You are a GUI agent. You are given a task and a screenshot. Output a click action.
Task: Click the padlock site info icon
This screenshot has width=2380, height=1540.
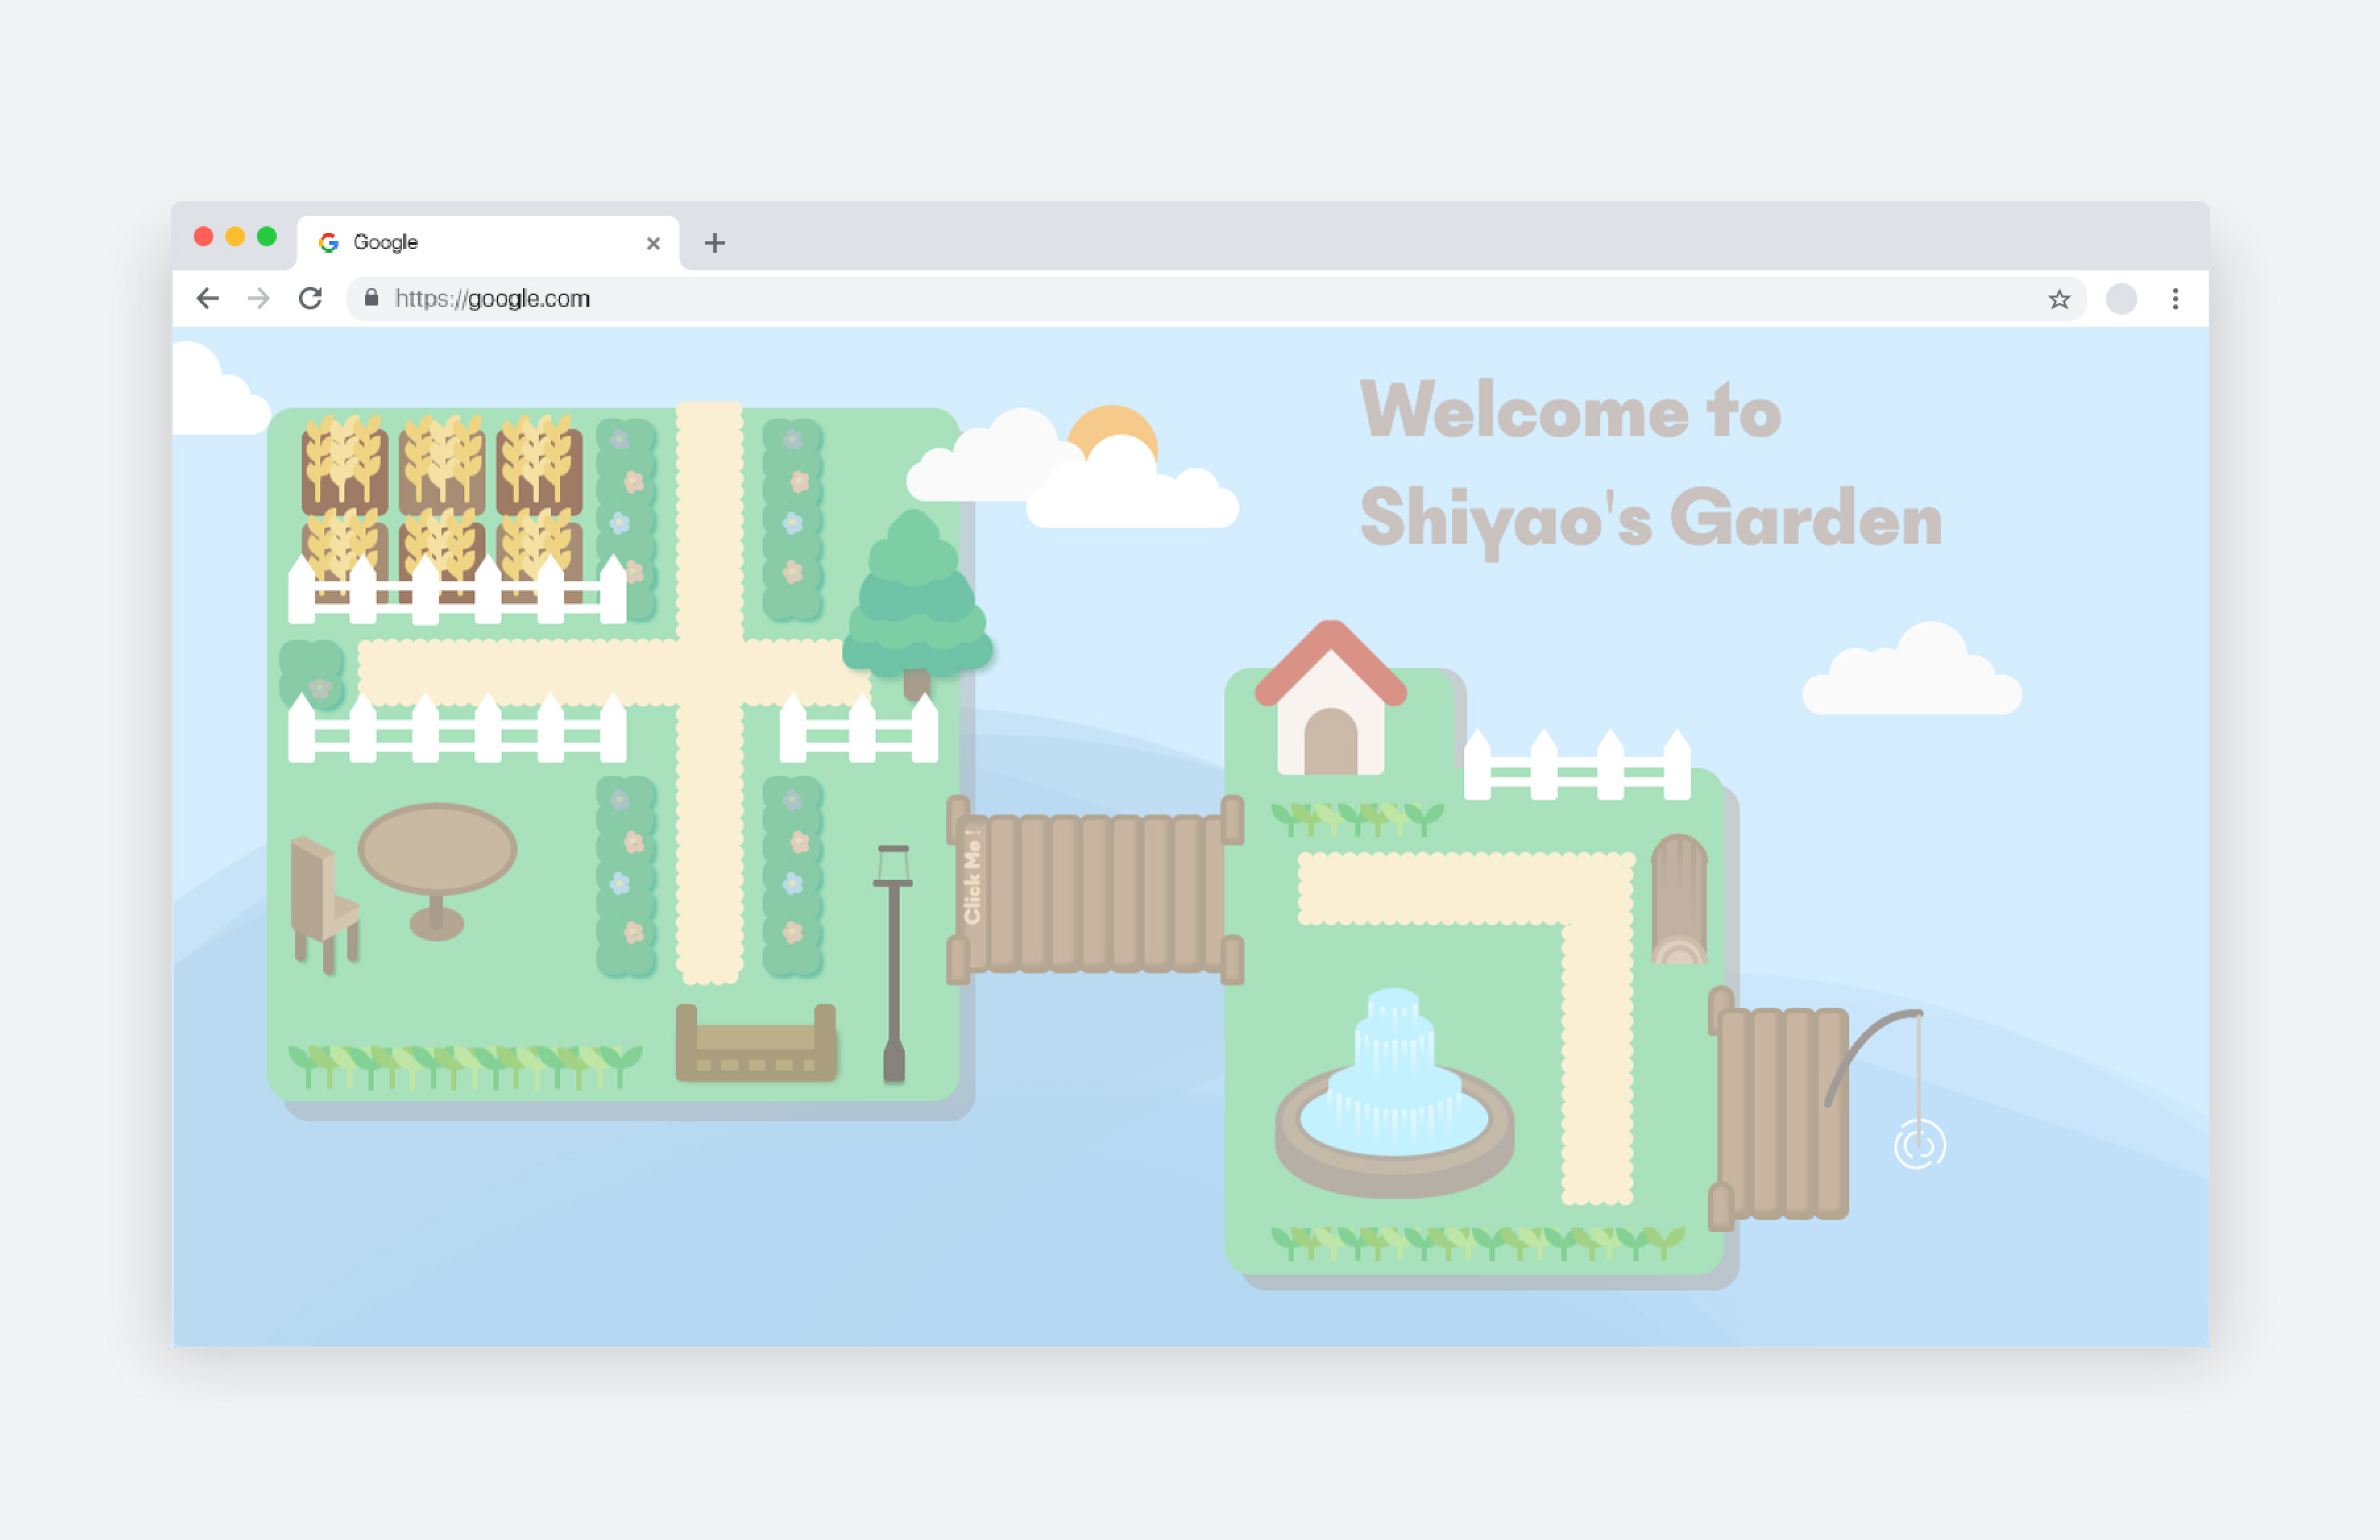pos(371,298)
